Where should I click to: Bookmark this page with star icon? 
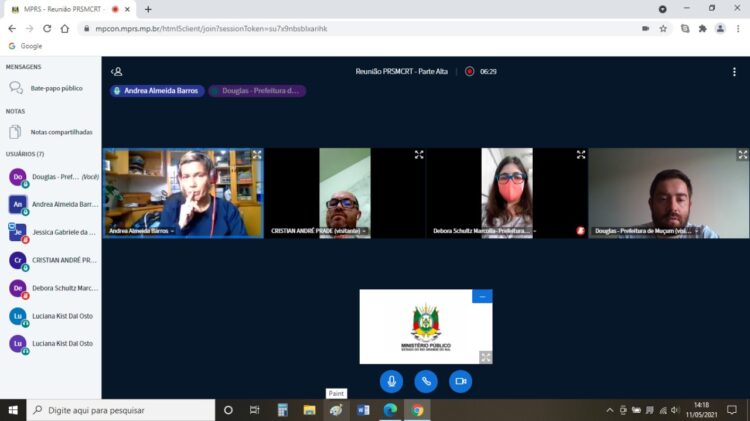pyautogui.click(x=663, y=29)
